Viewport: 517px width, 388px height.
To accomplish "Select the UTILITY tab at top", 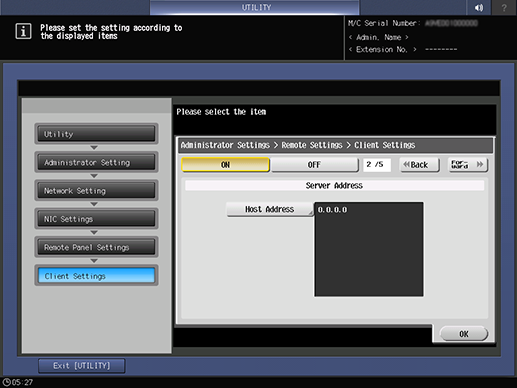I will click(255, 7).
